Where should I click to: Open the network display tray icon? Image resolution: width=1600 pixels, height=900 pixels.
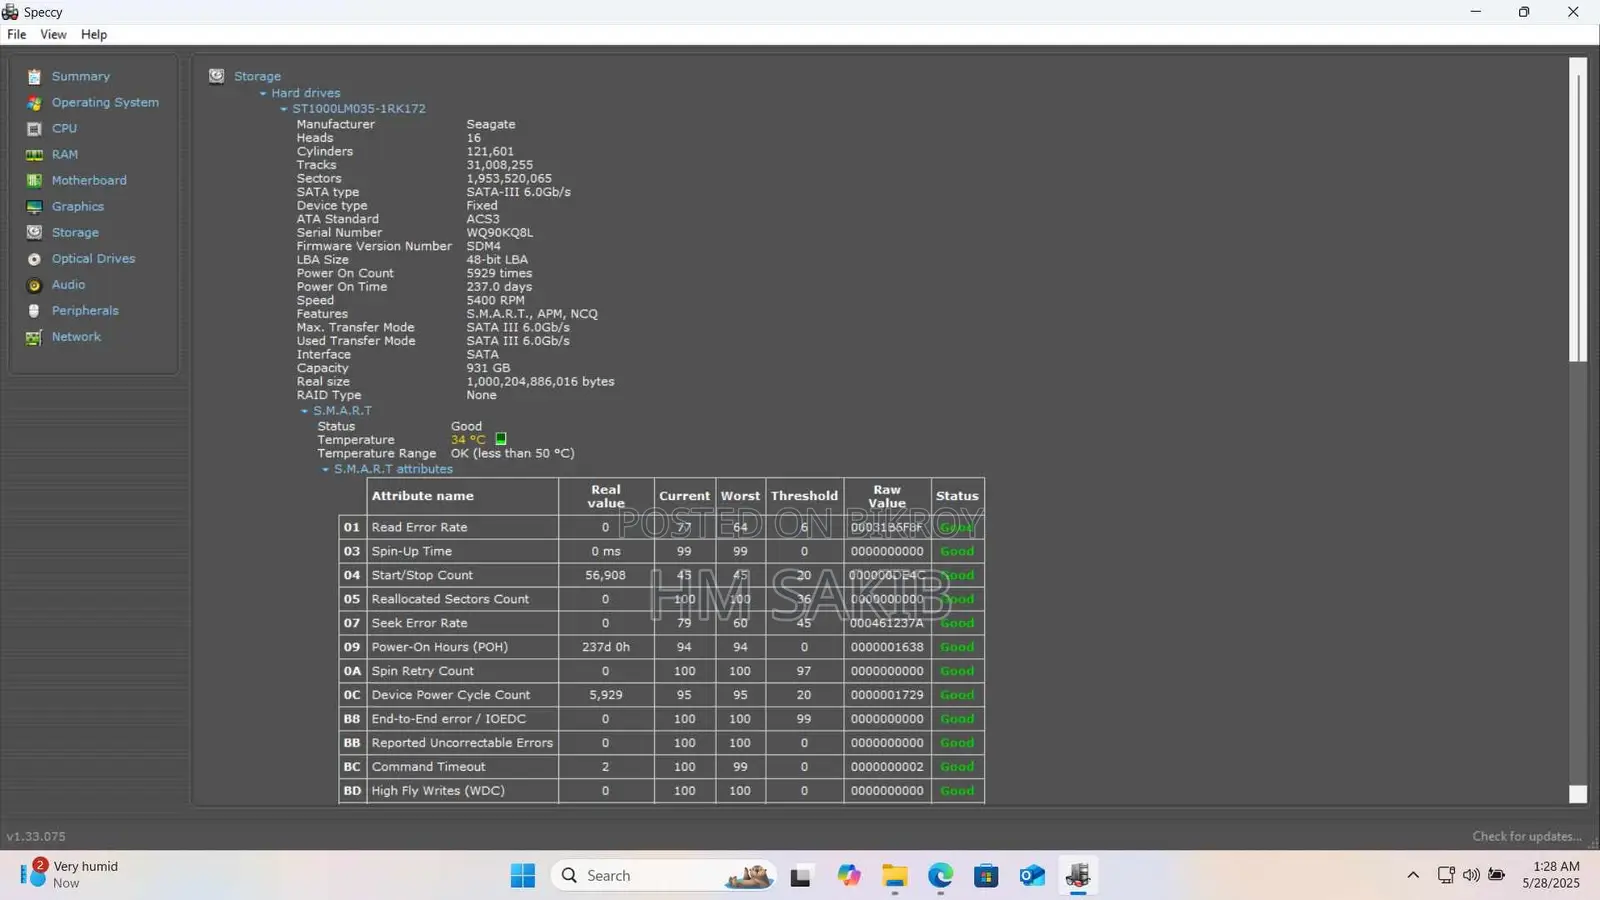1446,875
